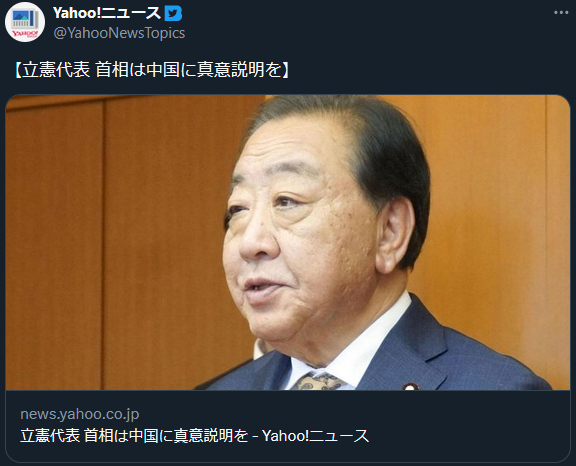This screenshot has width=576, height=466.
Task: Visit the @YahooNewsTopics handle
Action: 119,33
